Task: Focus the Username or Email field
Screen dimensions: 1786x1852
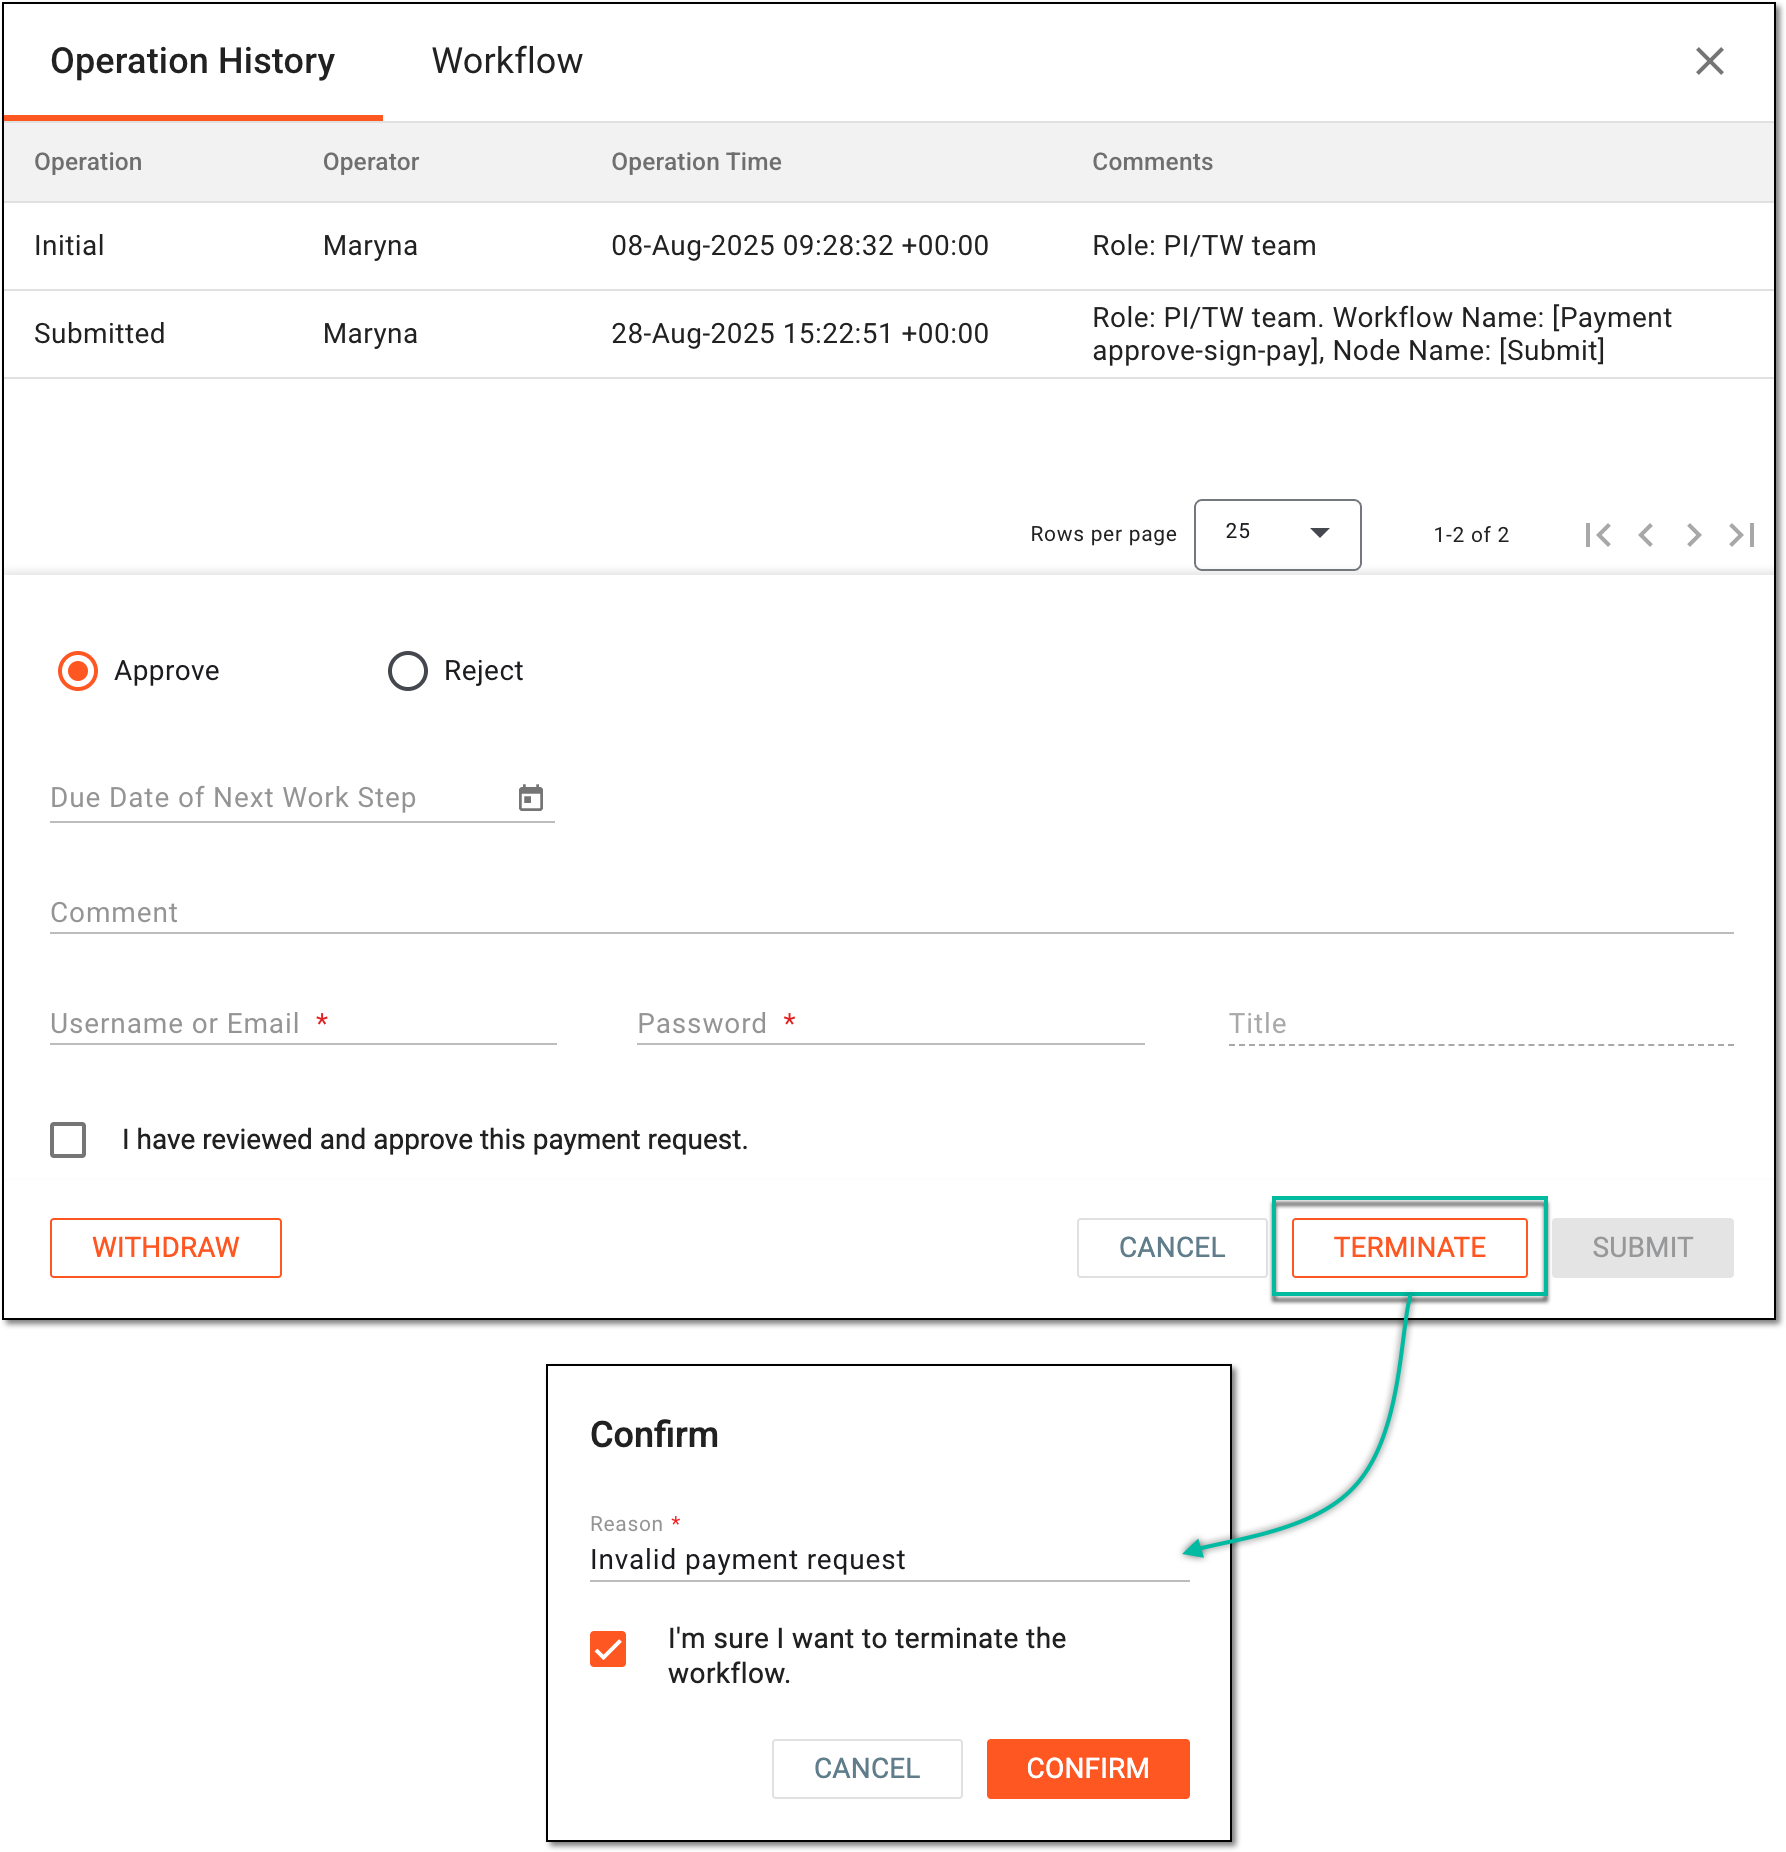Action: [x=303, y=1023]
